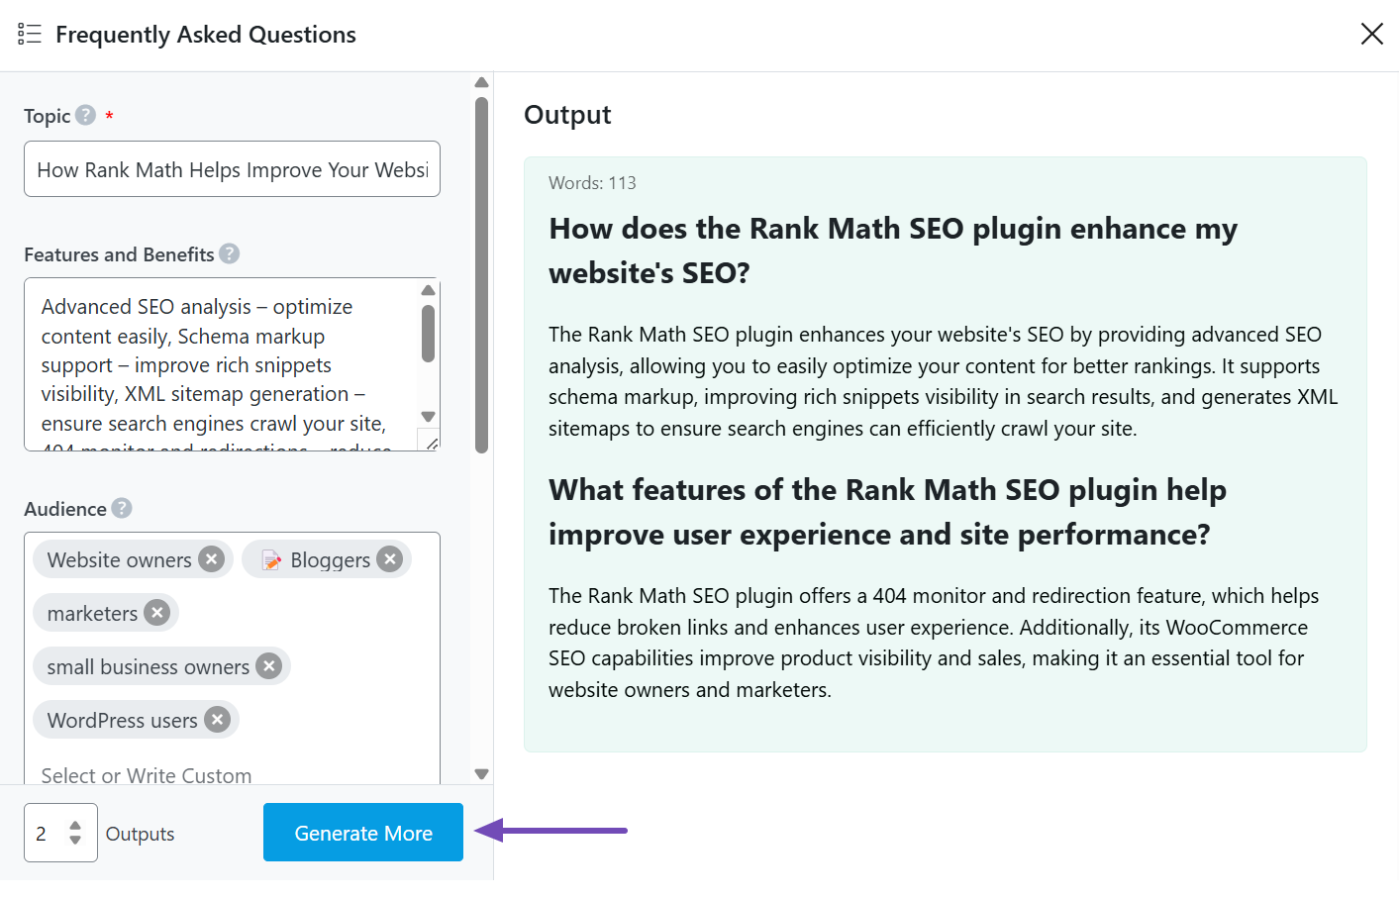
Task: Decrease the Outputs count with down arrow
Action: click(75, 840)
